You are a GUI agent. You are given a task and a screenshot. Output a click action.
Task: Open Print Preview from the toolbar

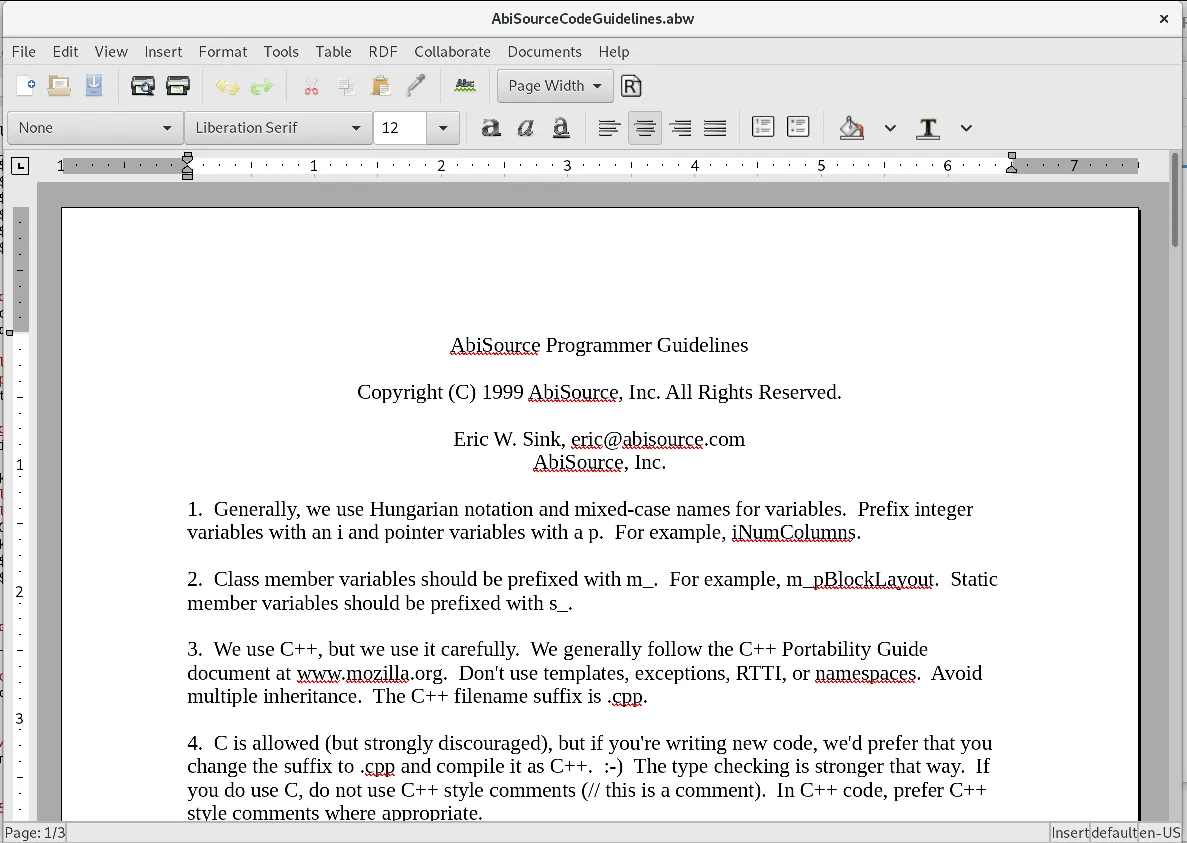[143, 86]
